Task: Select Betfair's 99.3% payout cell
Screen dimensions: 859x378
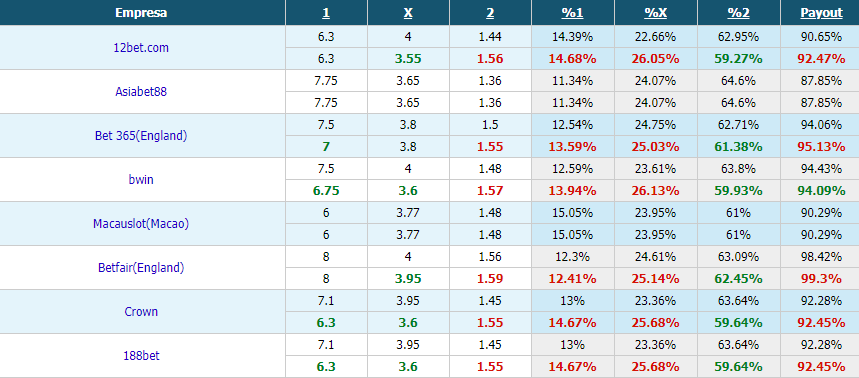Action: point(821,279)
